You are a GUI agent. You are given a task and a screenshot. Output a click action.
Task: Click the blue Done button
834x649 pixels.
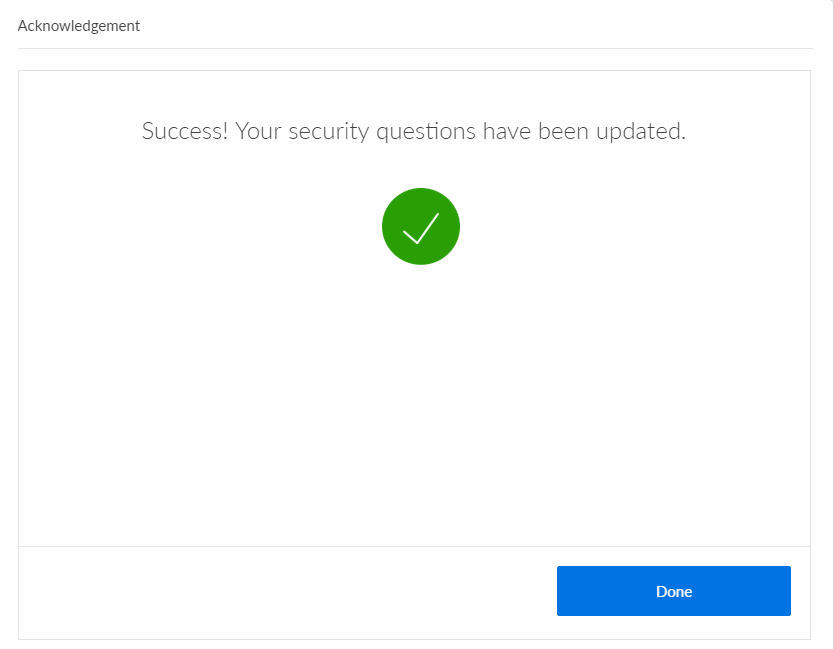pos(673,591)
